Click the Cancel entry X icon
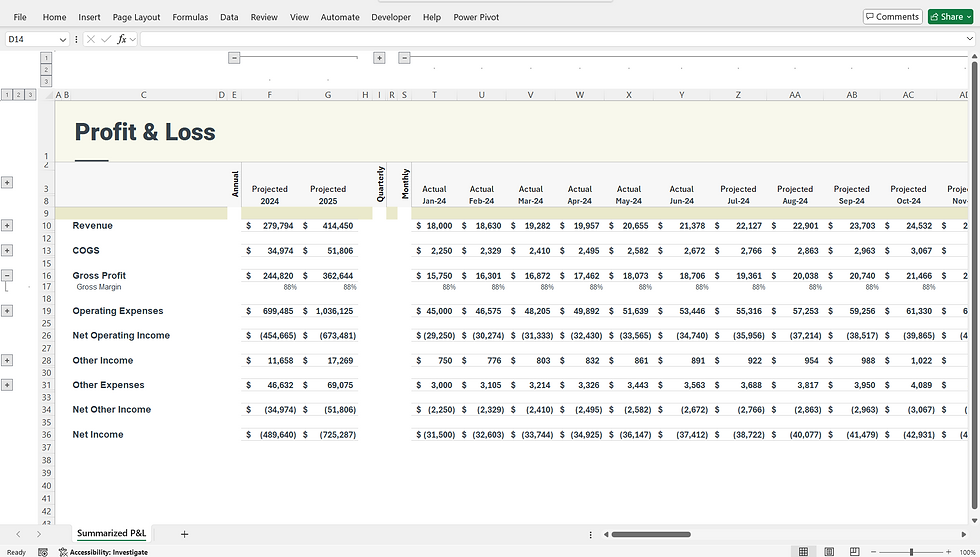The width and height of the screenshot is (980, 557). pos(91,39)
